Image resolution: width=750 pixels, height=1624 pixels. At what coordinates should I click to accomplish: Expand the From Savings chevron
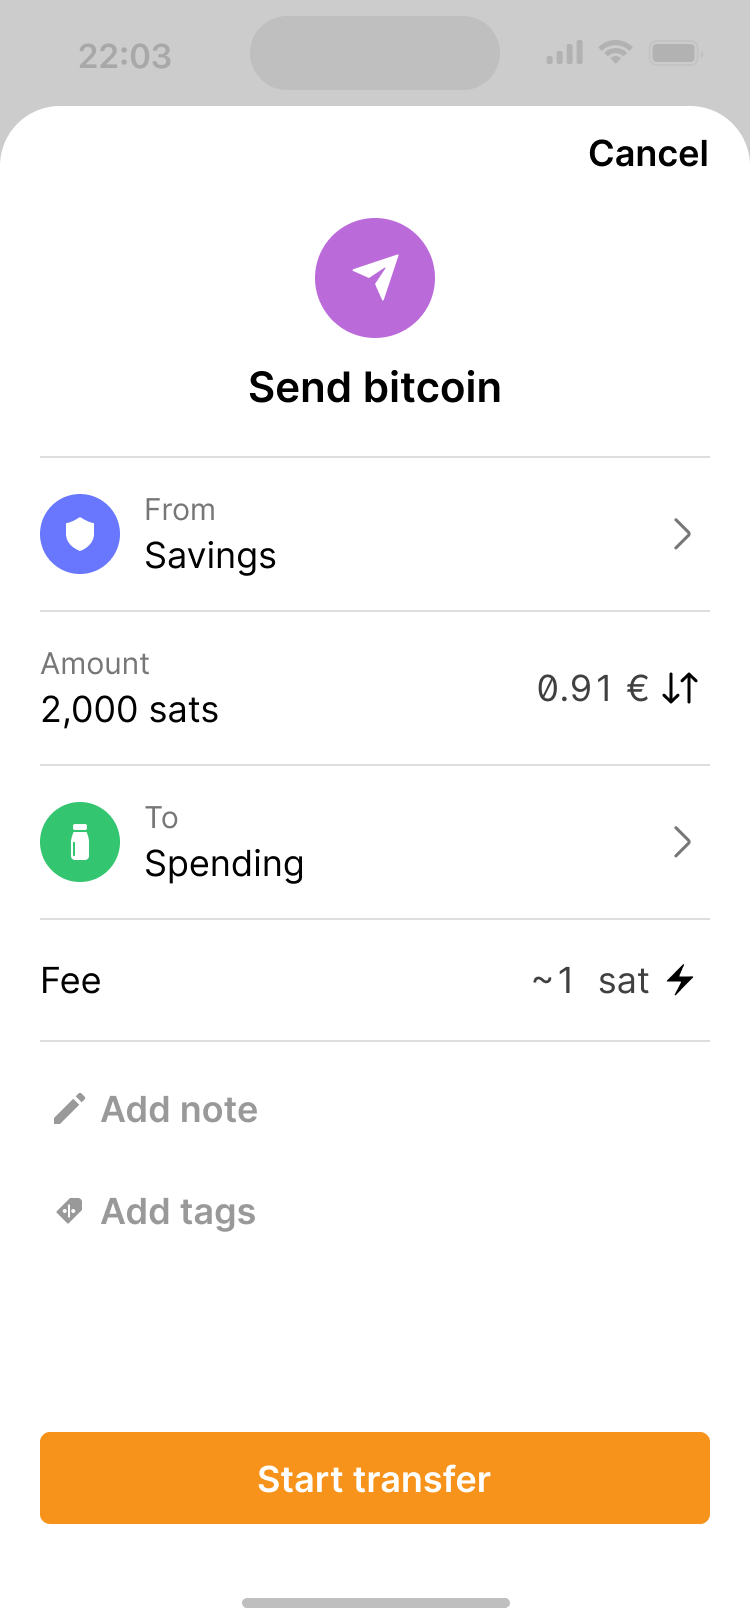click(683, 534)
